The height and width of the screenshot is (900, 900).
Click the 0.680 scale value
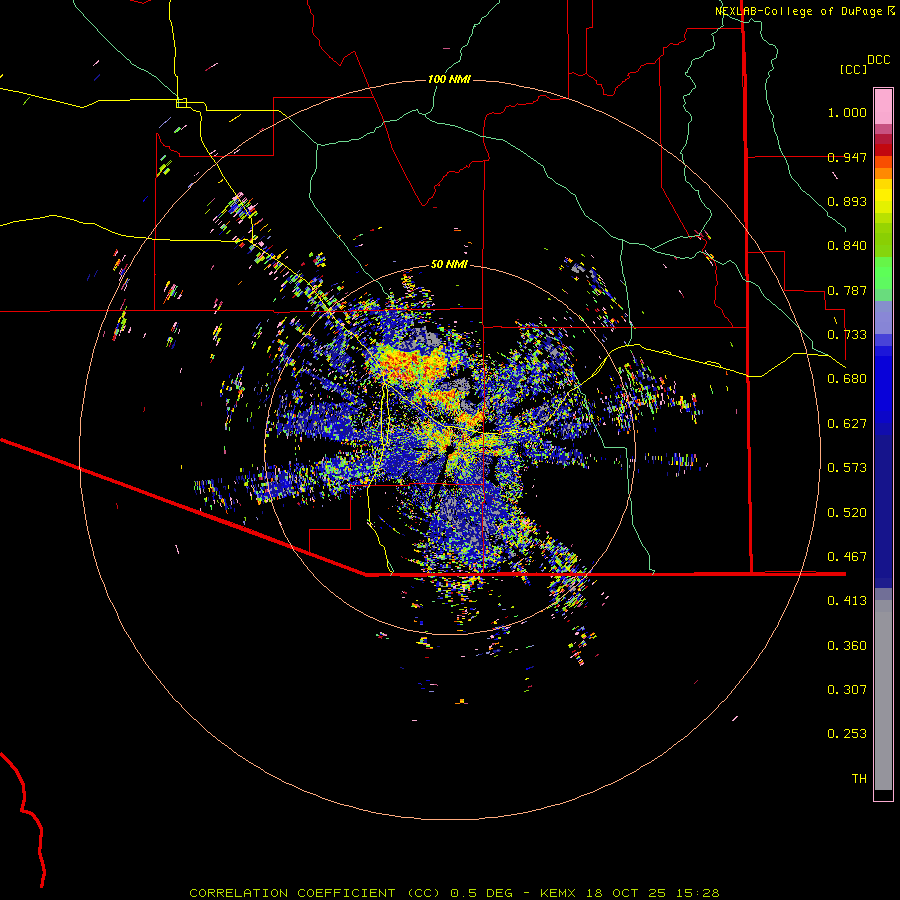click(847, 379)
